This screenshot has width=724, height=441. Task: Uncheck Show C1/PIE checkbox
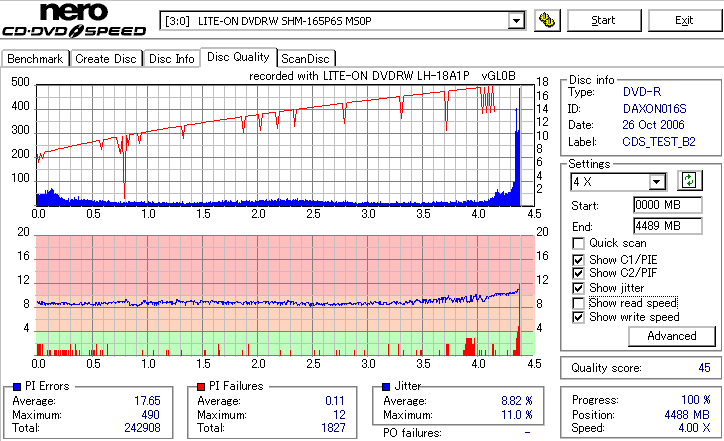pyautogui.click(x=578, y=260)
